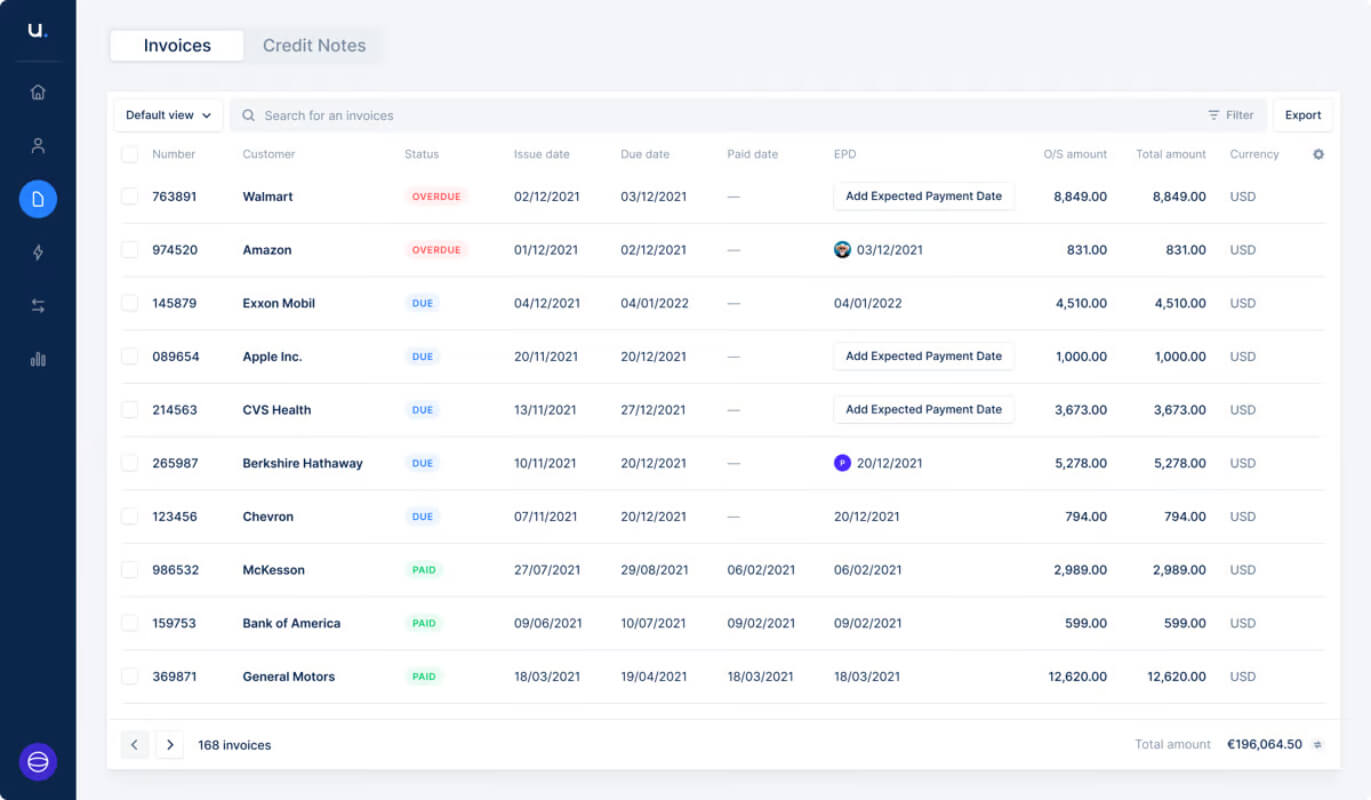Tick the Bank of America invoice checkbox
The image size is (1371, 800).
click(x=130, y=623)
